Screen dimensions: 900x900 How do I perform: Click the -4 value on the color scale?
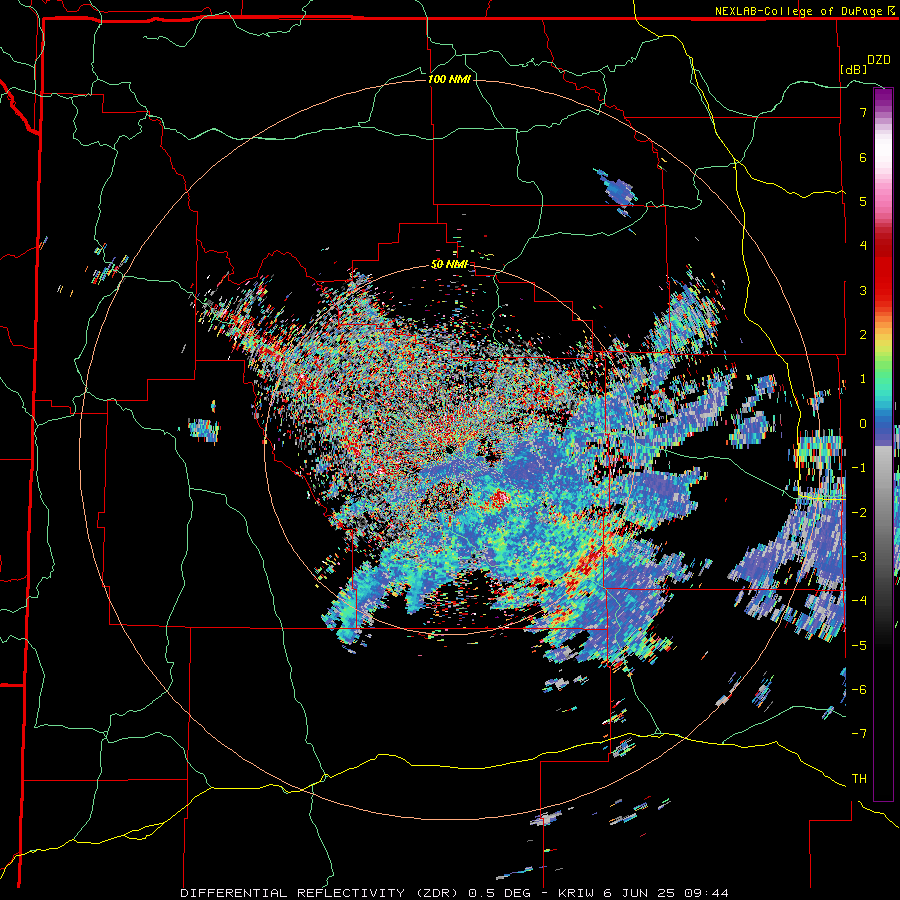coord(859,600)
